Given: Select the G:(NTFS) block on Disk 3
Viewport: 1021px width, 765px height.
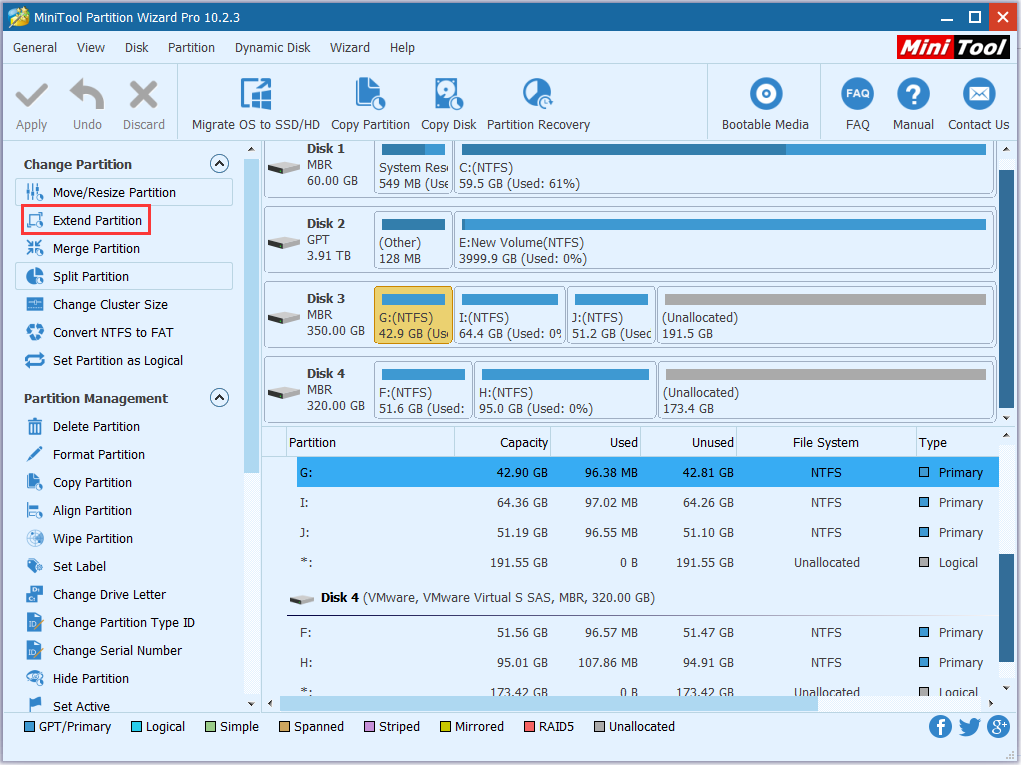Looking at the screenshot, I should pyautogui.click(x=413, y=315).
